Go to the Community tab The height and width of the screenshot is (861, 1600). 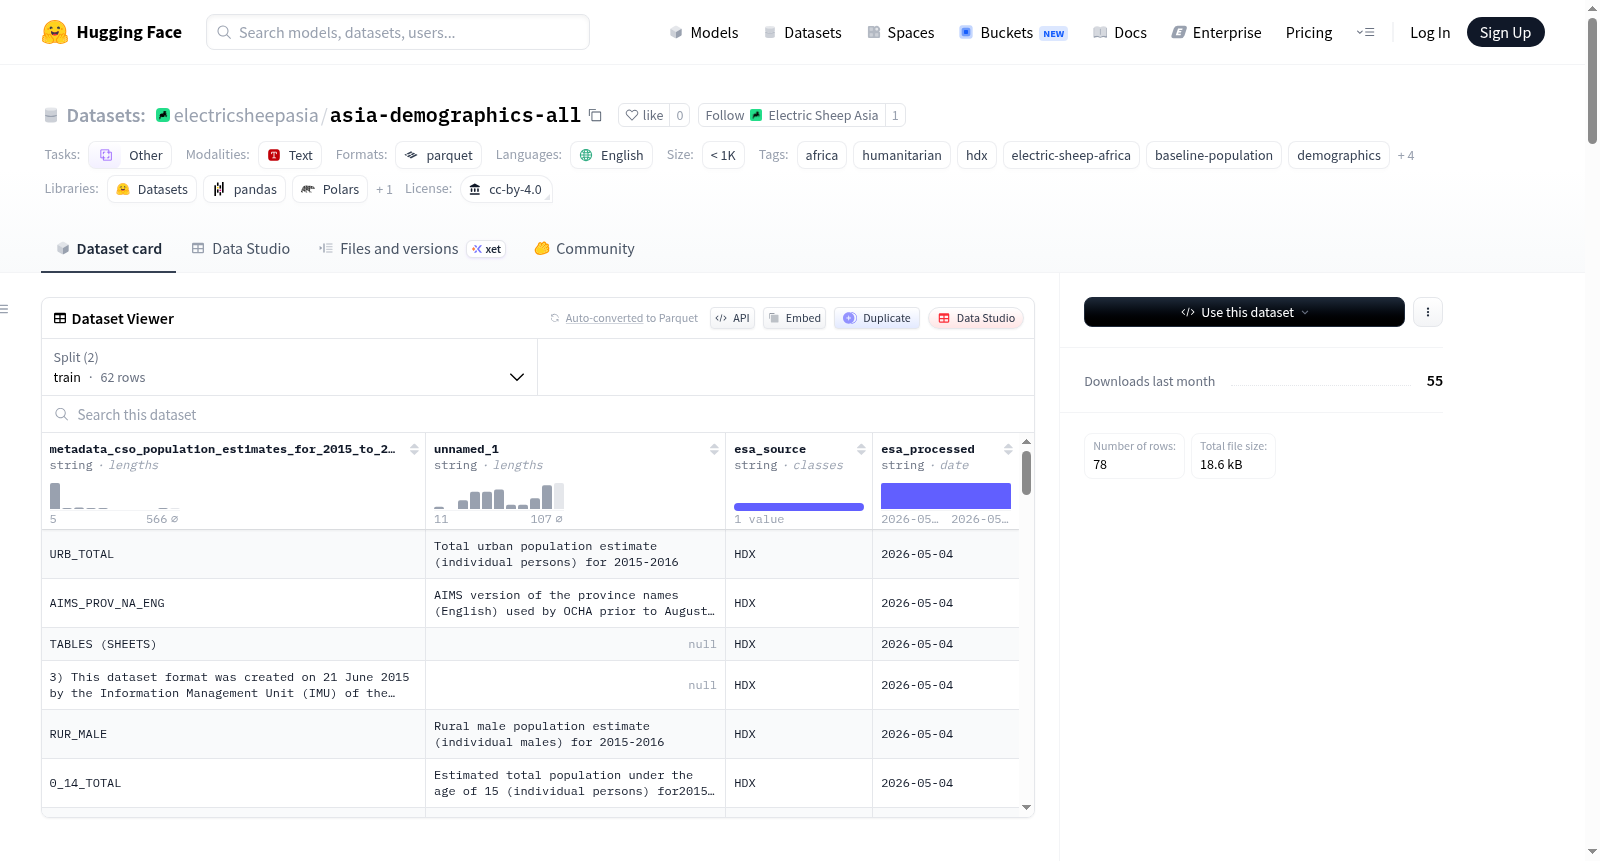(x=585, y=249)
